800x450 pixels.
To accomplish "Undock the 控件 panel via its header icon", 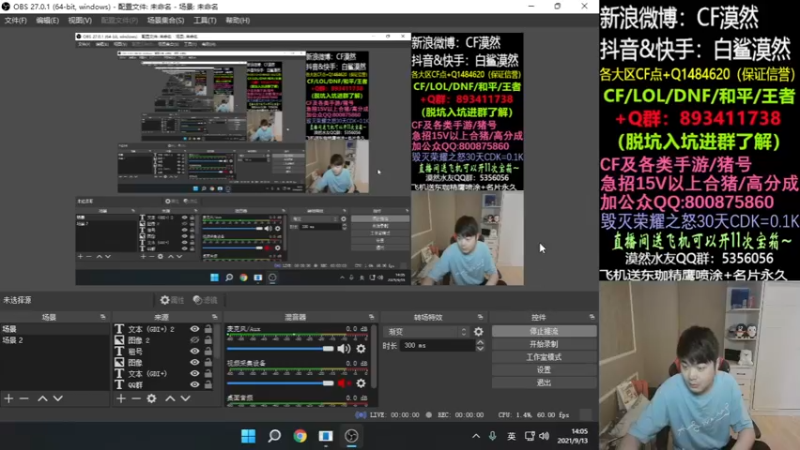I will coord(592,317).
